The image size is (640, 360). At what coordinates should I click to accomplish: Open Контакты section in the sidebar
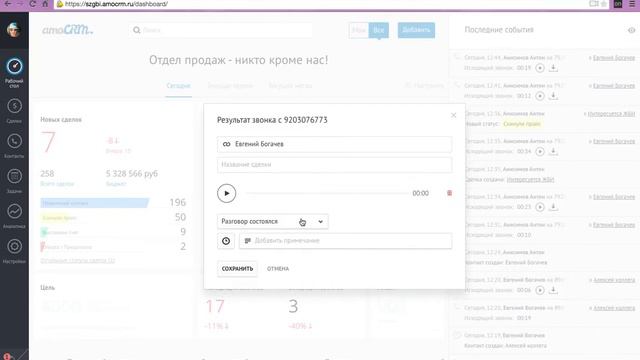pyautogui.click(x=14, y=146)
